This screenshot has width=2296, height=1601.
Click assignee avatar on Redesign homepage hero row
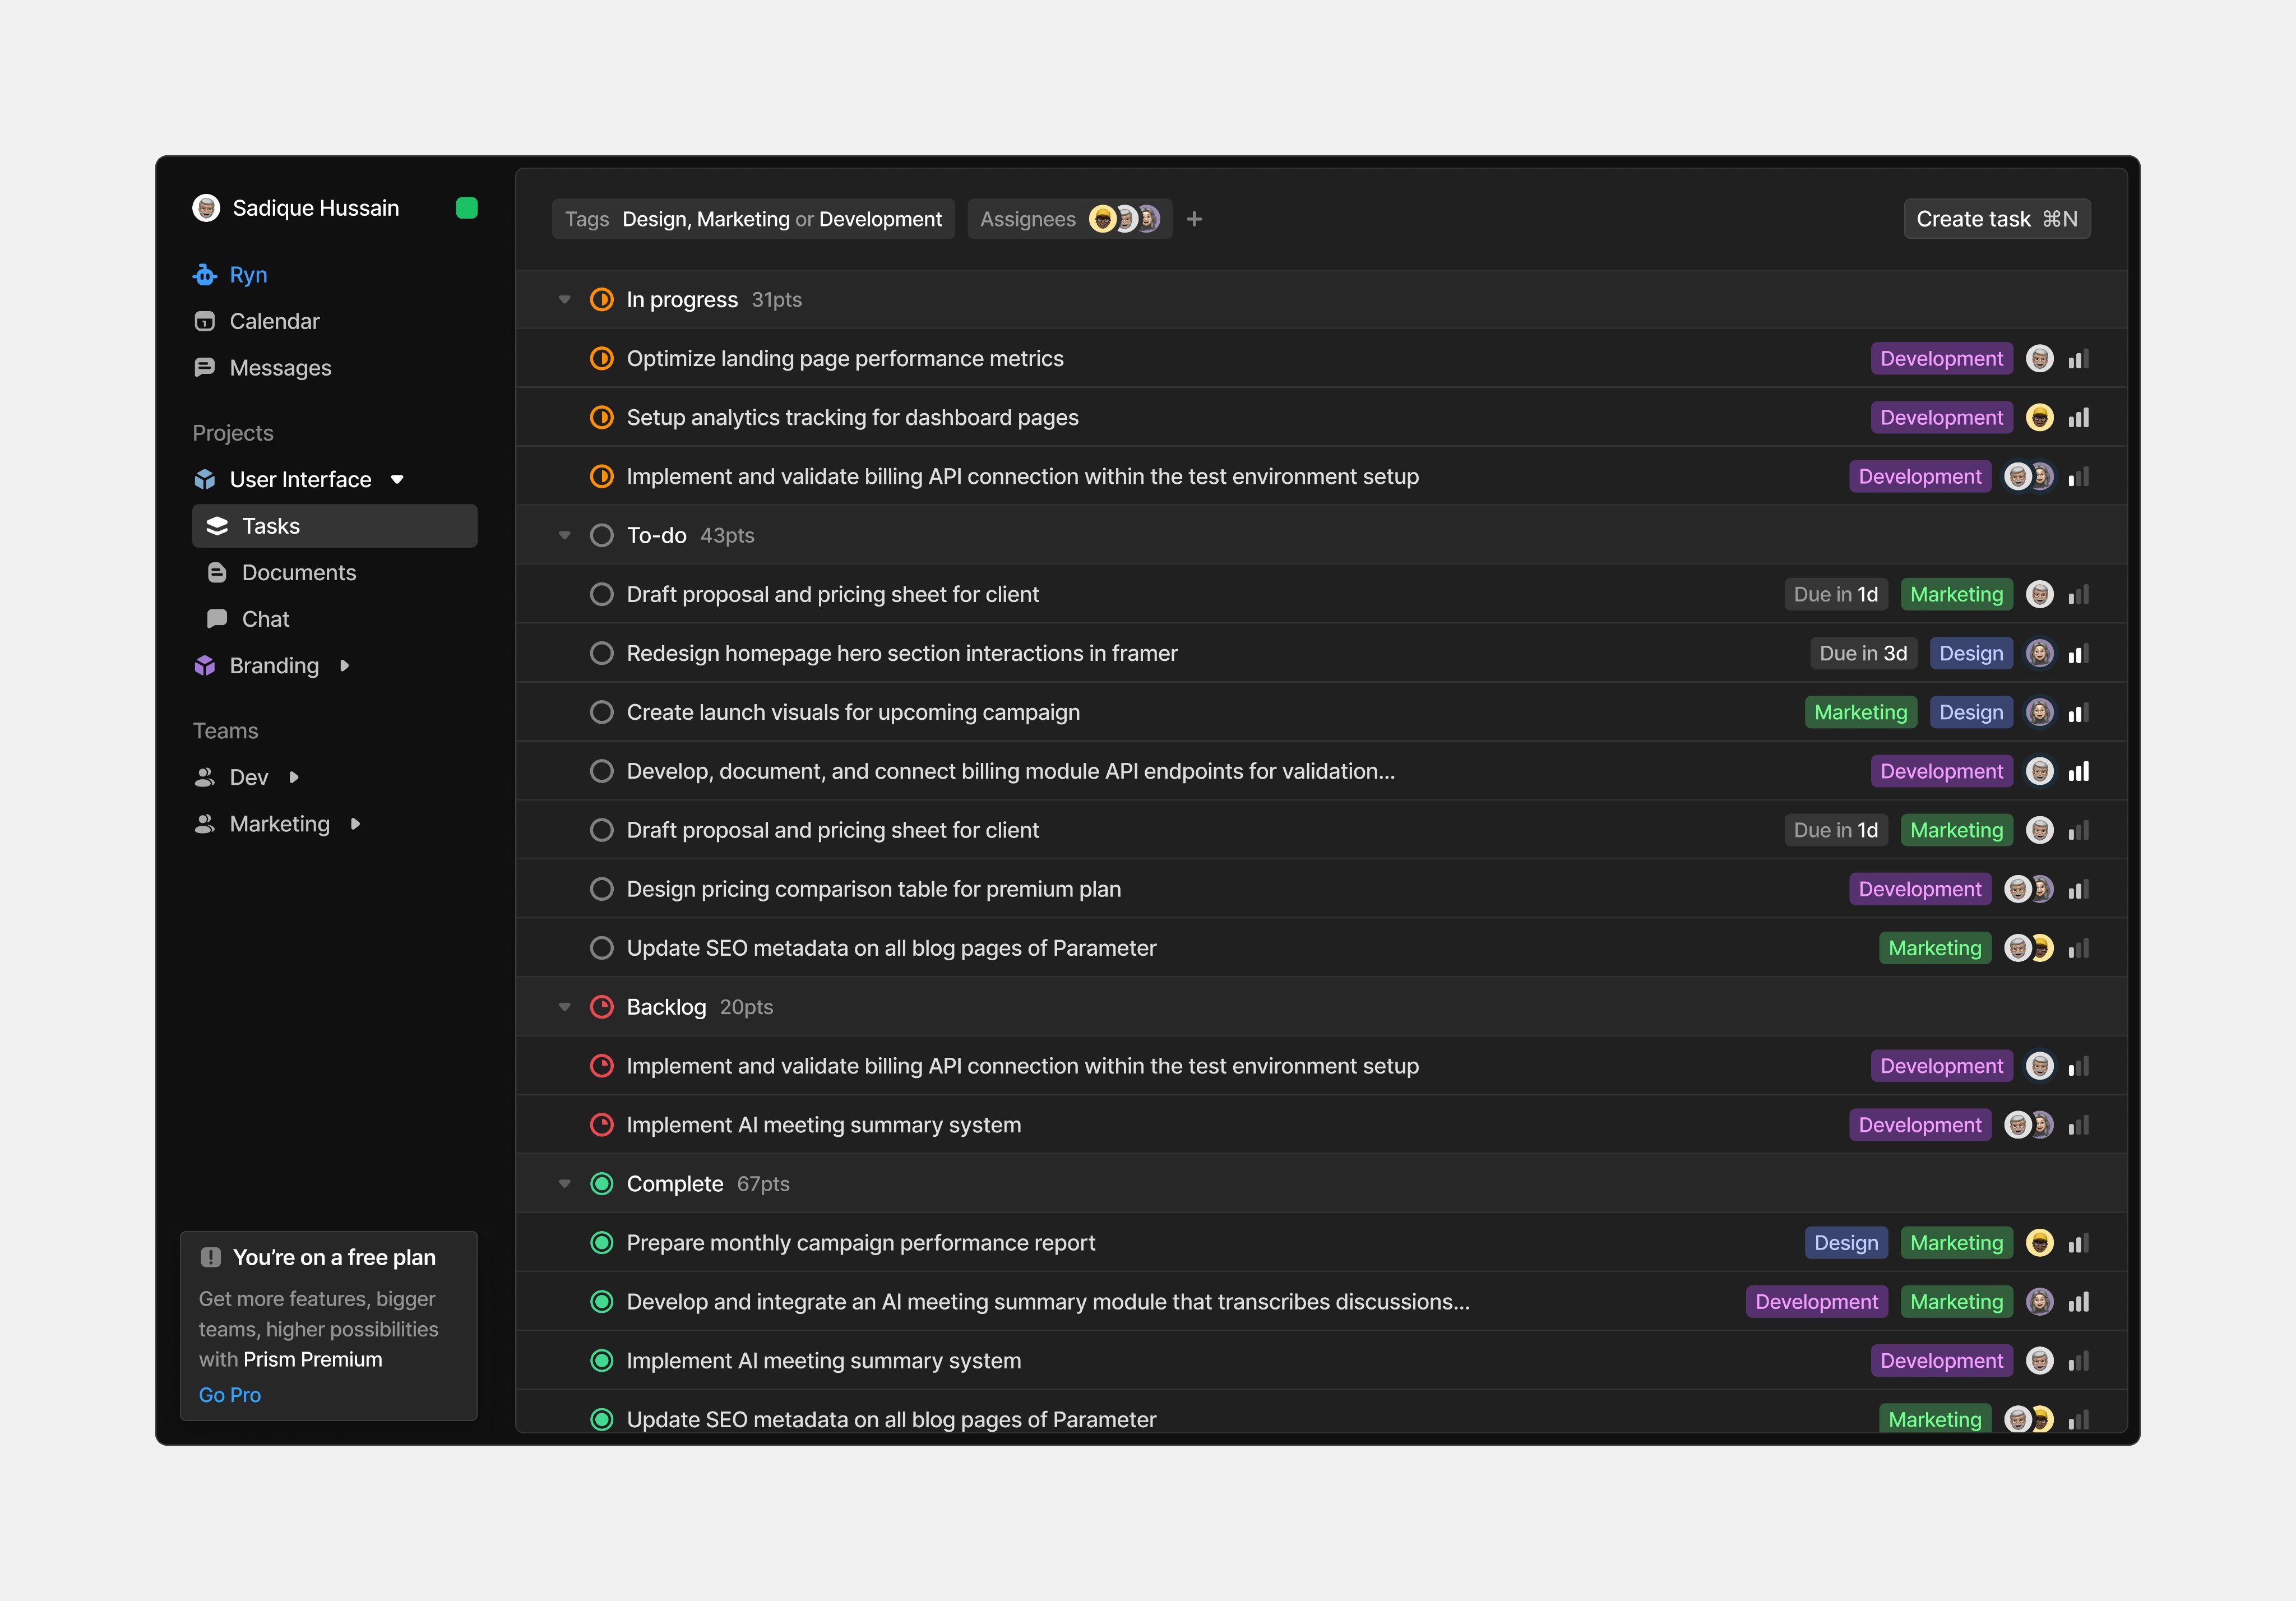pos(2040,653)
